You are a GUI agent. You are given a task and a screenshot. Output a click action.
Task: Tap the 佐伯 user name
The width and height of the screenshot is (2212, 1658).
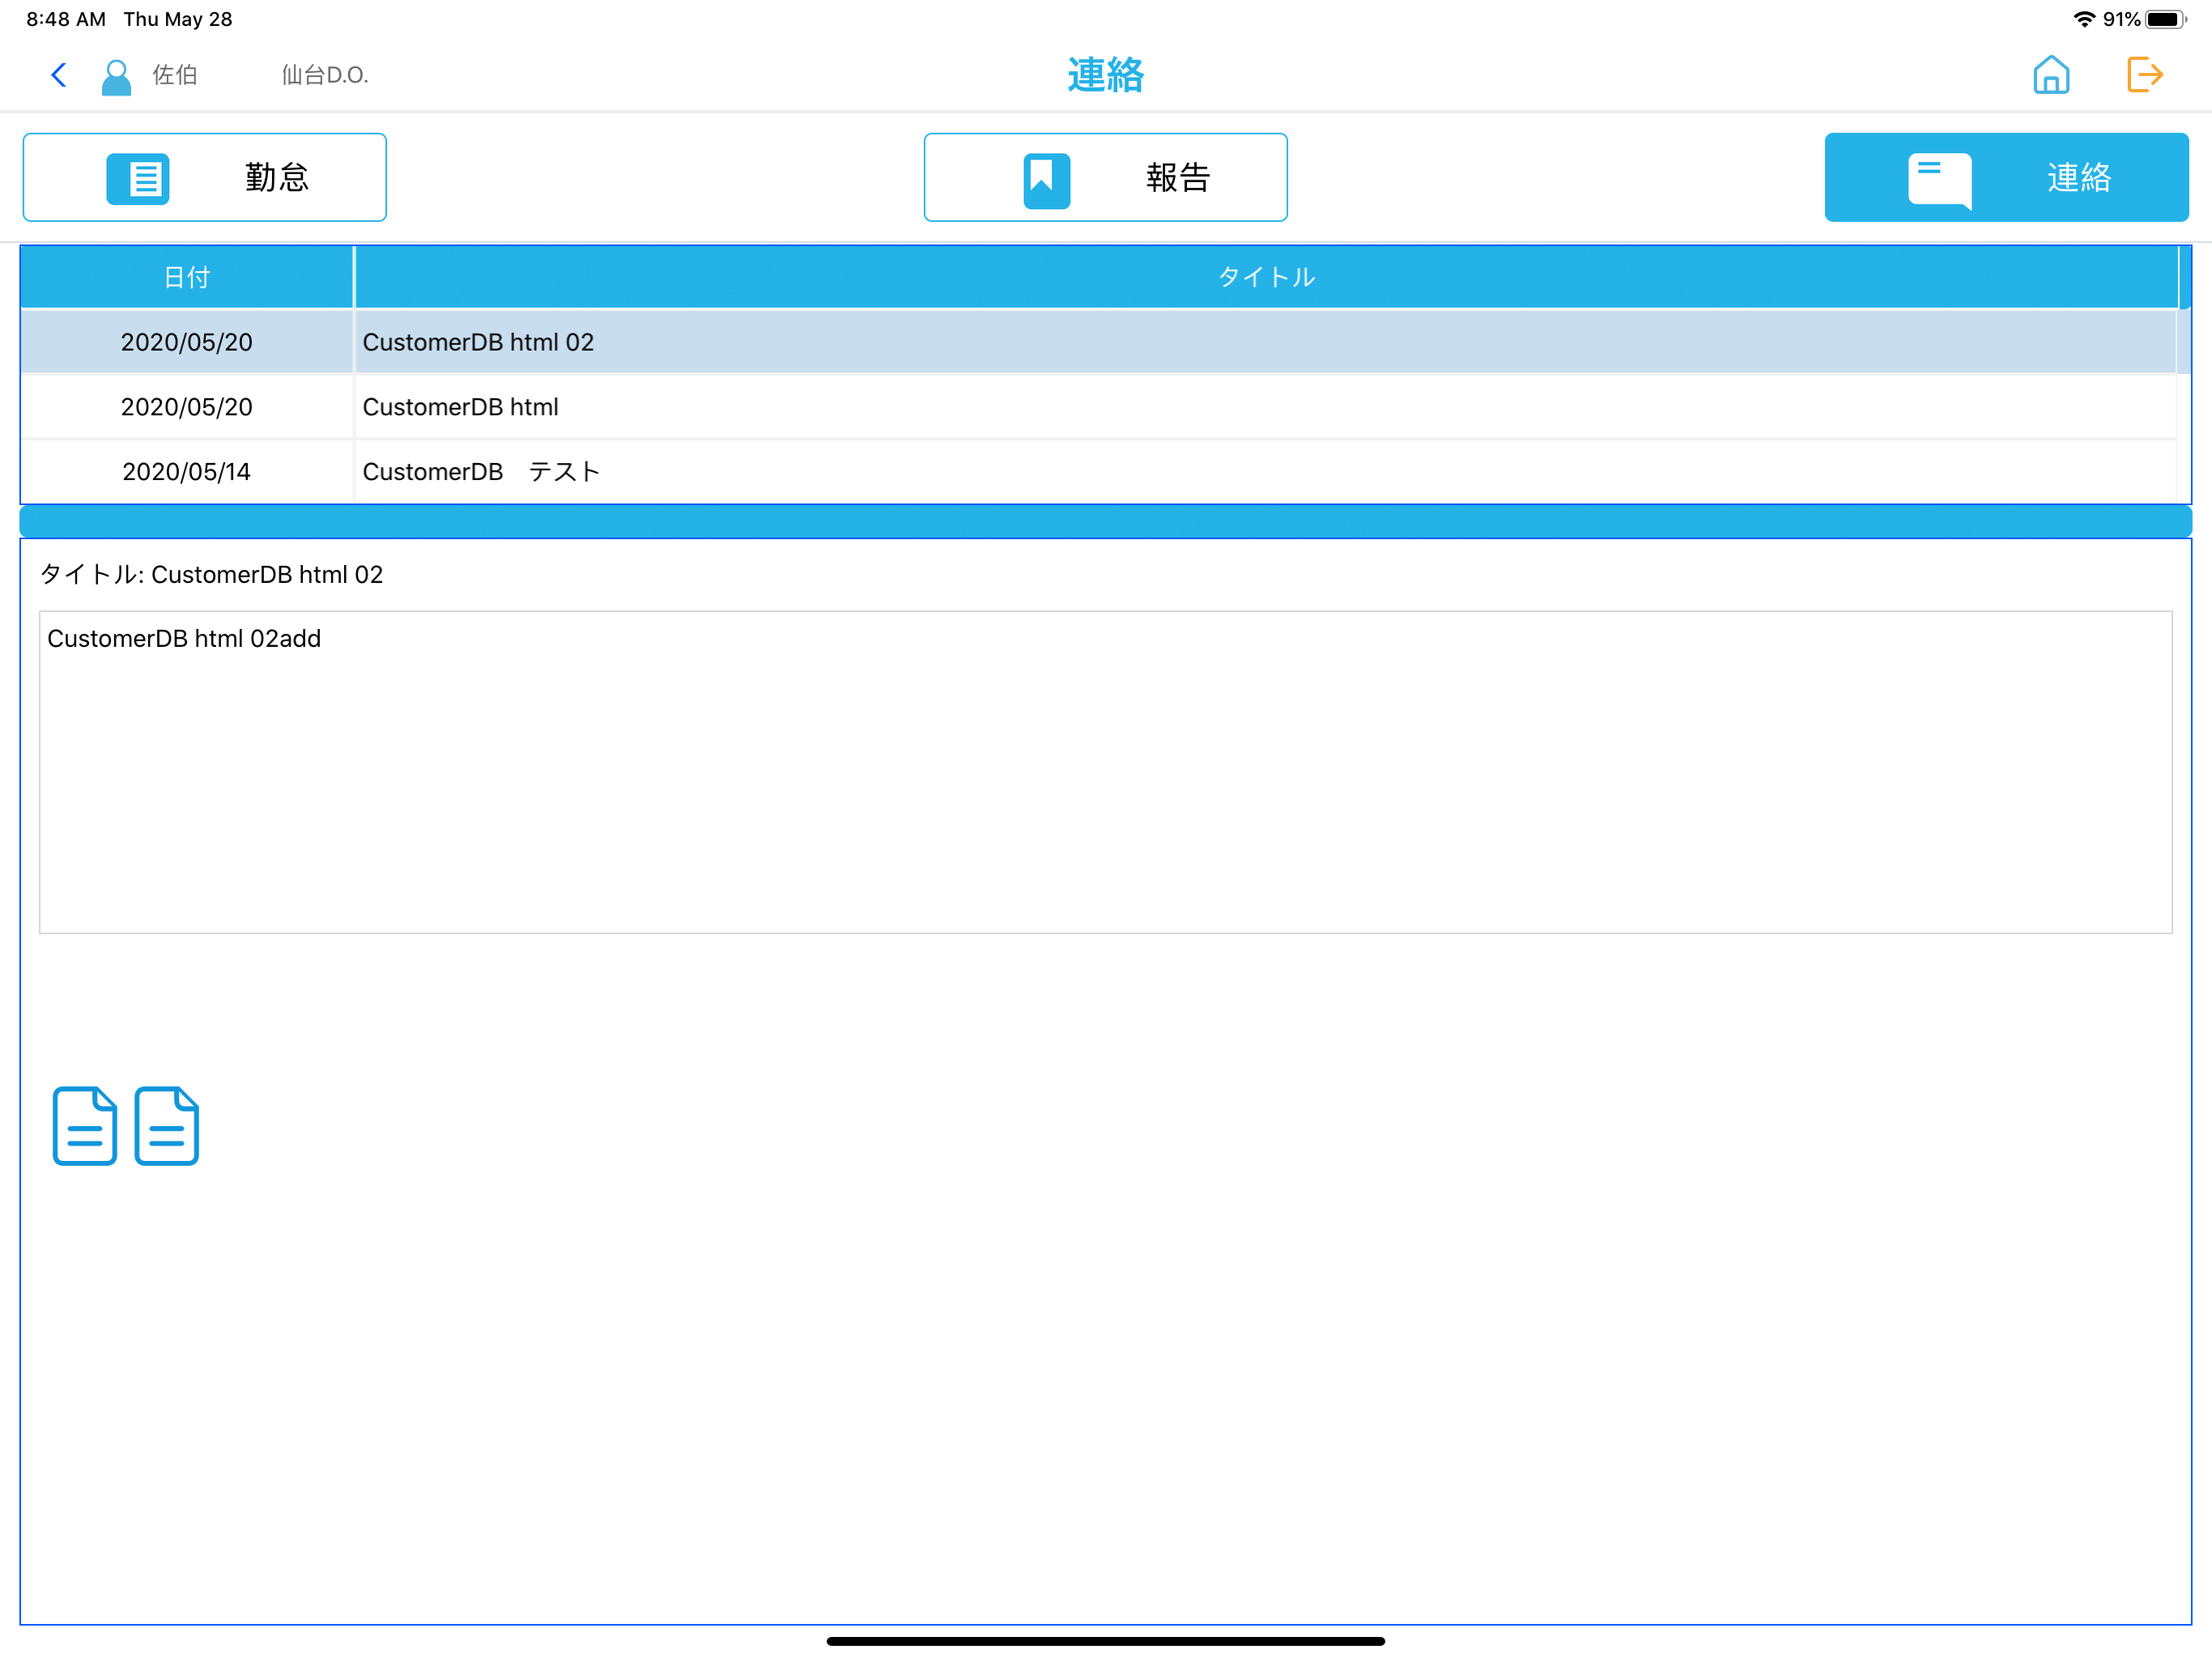[x=175, y=75]
